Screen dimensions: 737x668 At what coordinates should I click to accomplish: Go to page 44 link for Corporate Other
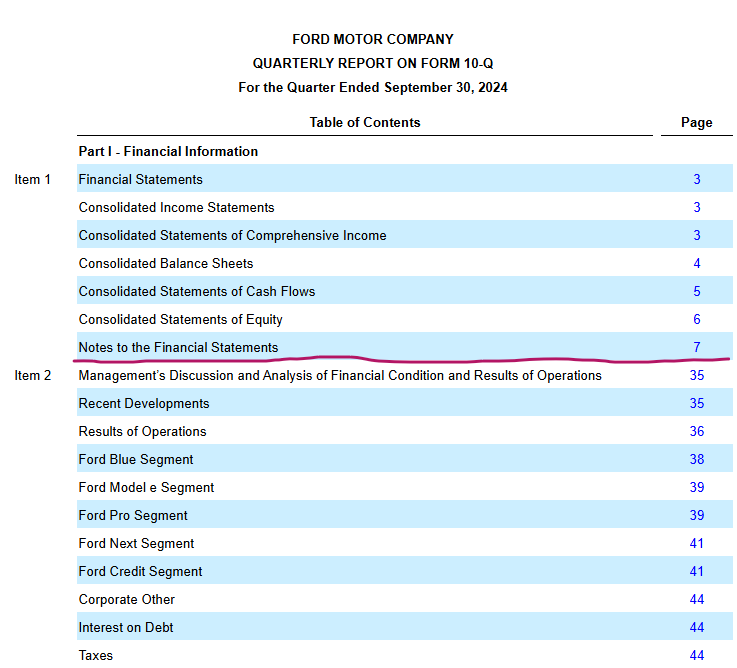(697, 599)
